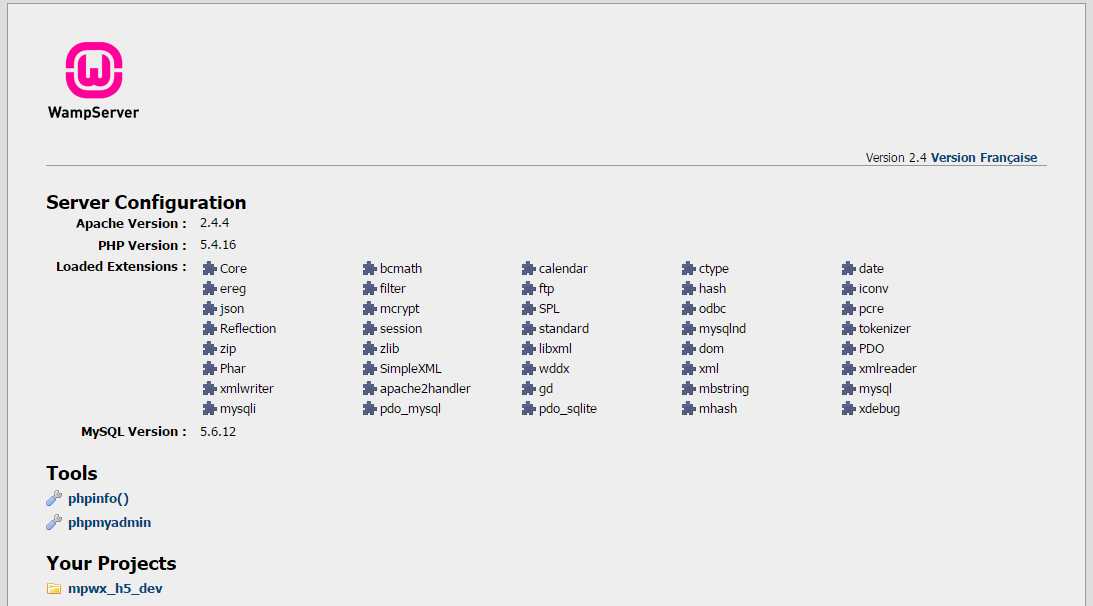Click the puzzle icon next to libxml
The width and height of the screenshot is (1093, 606).
tap(528, 349)
